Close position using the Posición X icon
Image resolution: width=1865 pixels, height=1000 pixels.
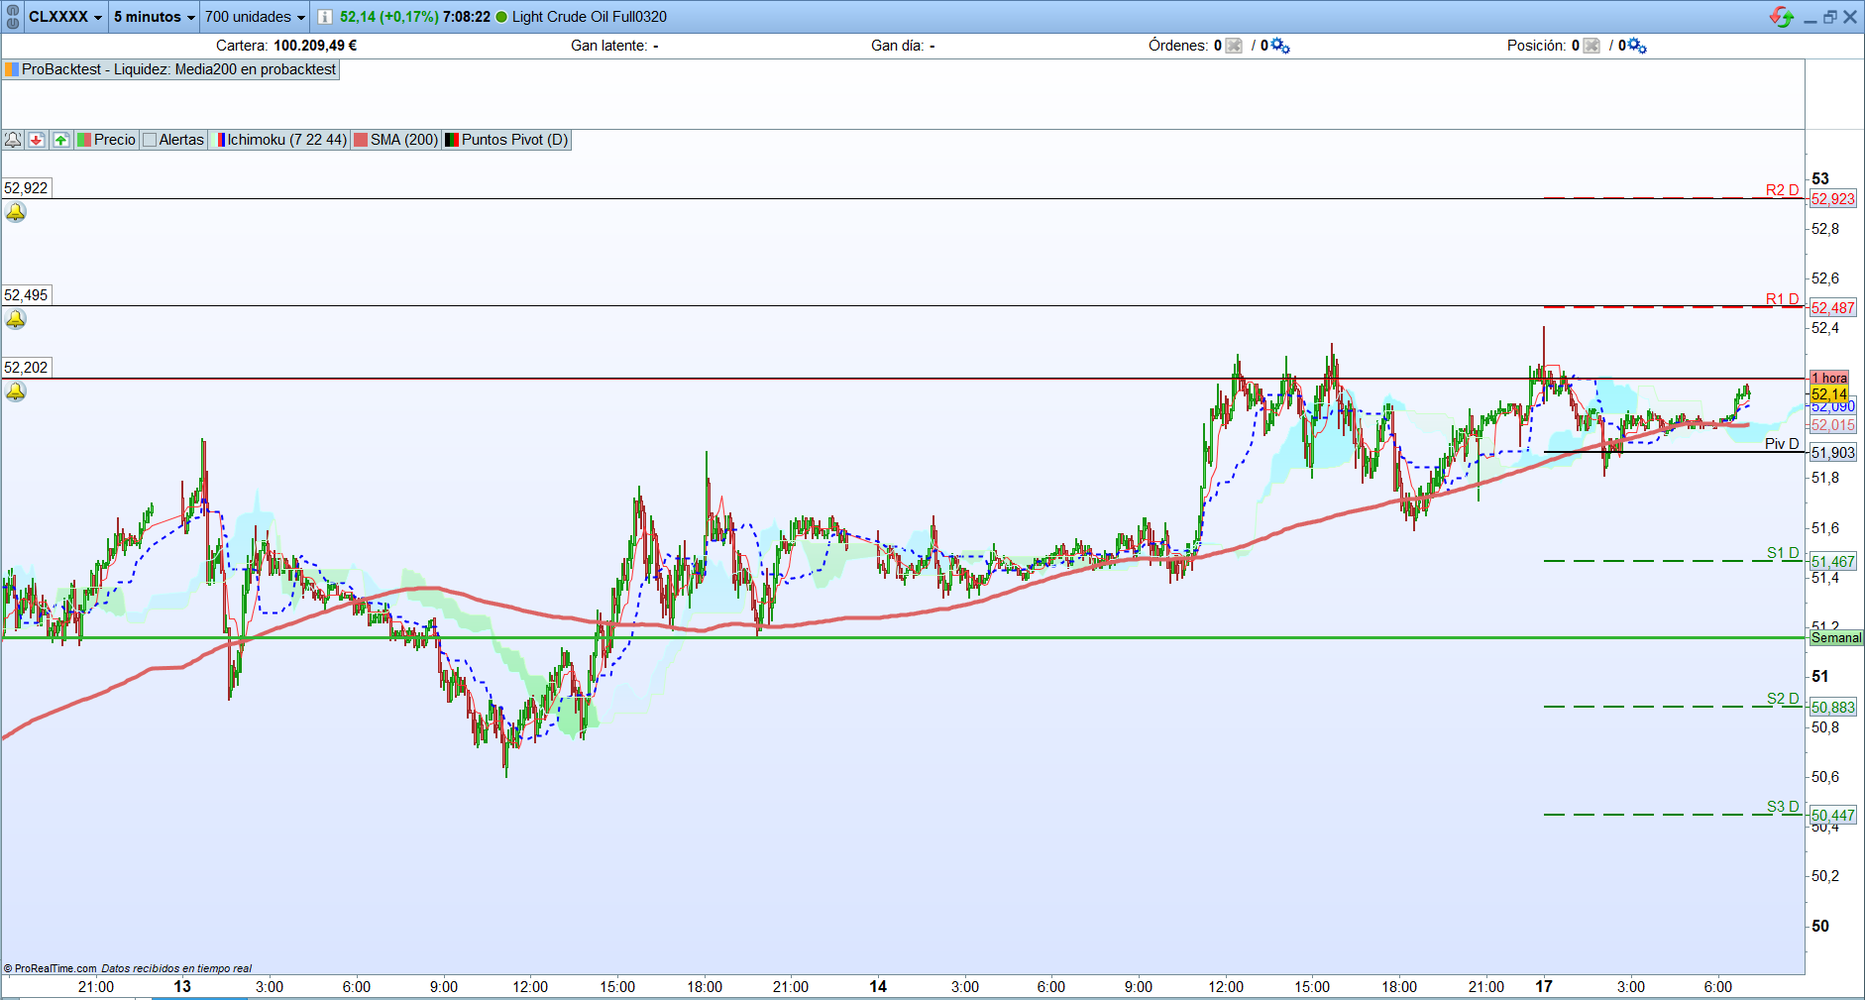(1591, 46)
